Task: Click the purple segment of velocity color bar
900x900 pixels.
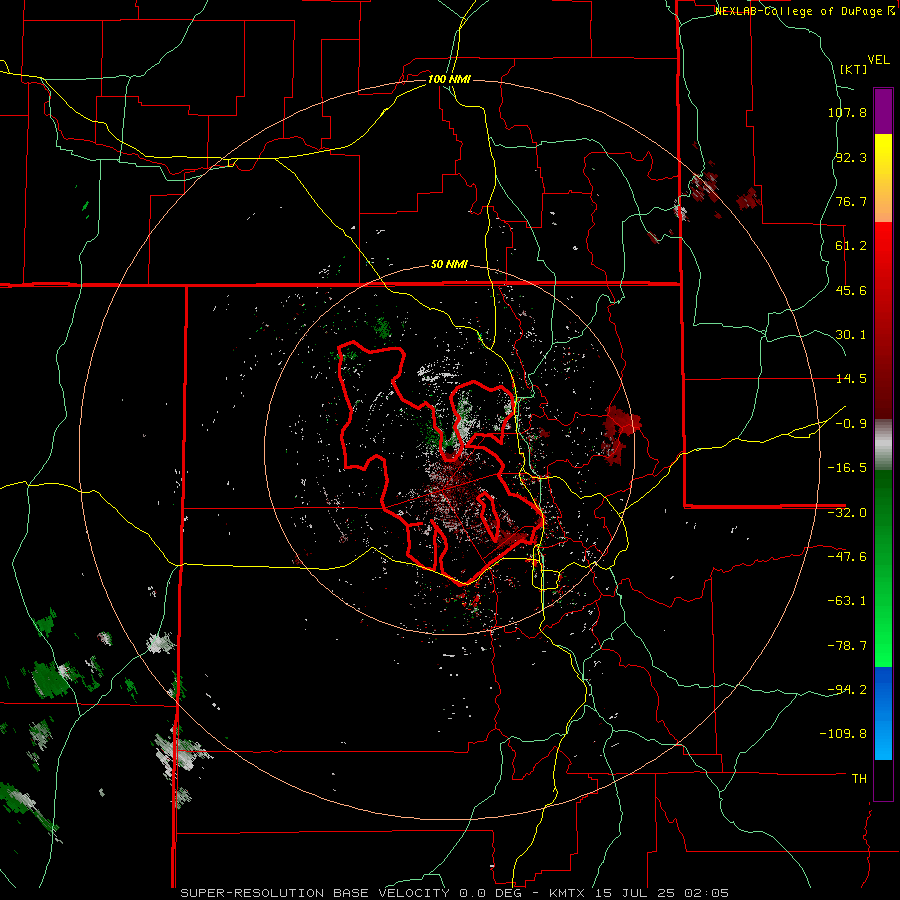Action: click(883, 112)
